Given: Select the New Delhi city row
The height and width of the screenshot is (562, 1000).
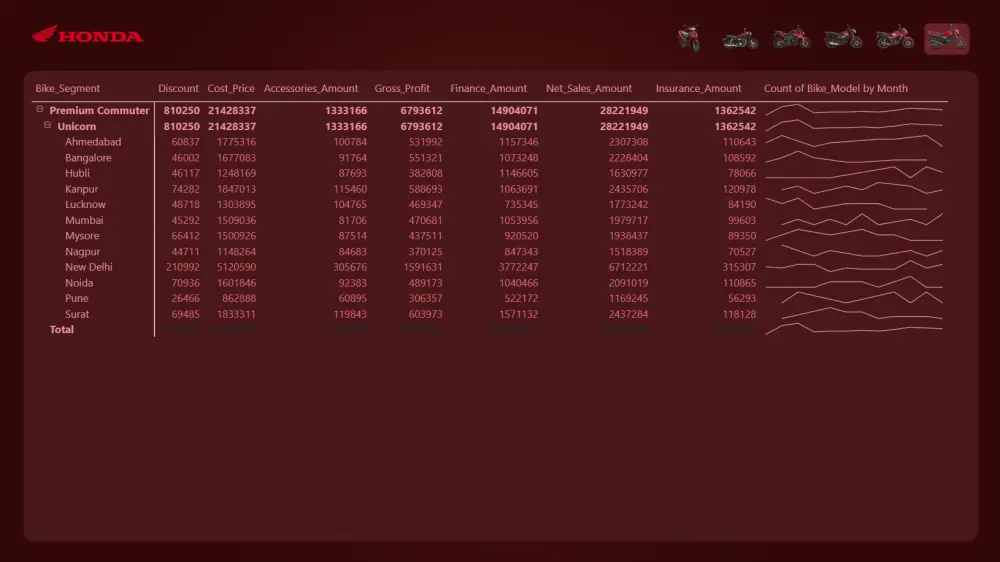Looking at the screenshot, I should point(89,267).
